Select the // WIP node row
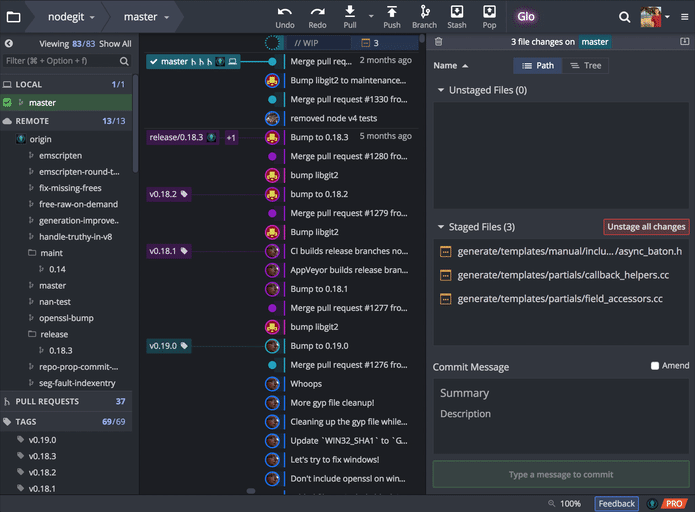 [352, 43]
